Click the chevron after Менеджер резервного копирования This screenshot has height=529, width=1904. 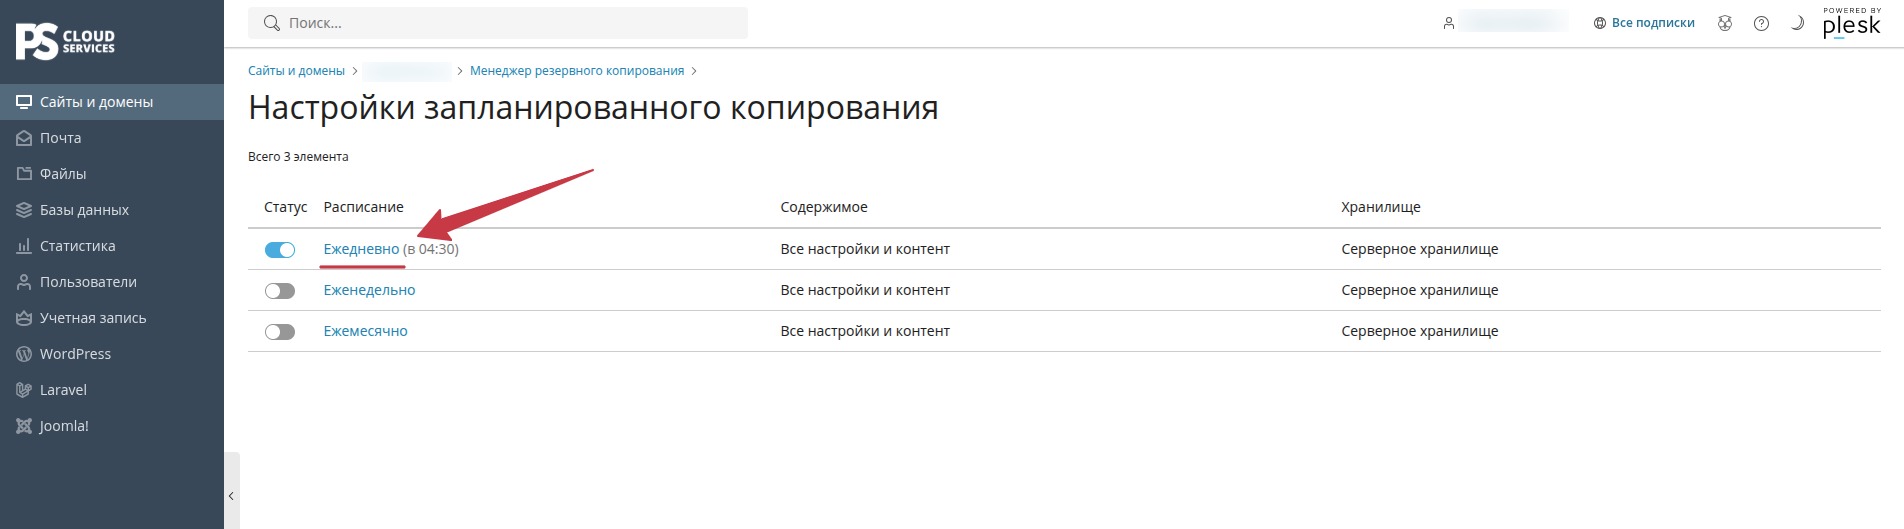tap(694, 71)
